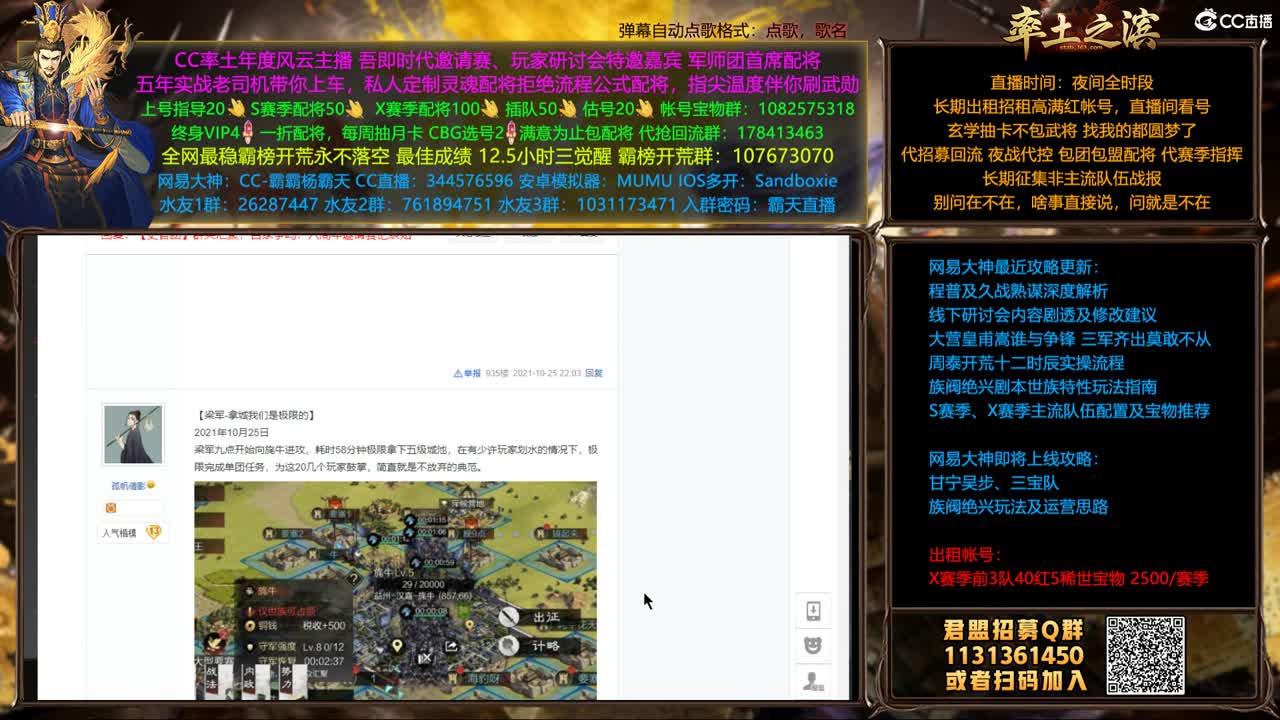Click the guide title starting 大营皇甫嵩谁与争锋

click(1069, 339)
